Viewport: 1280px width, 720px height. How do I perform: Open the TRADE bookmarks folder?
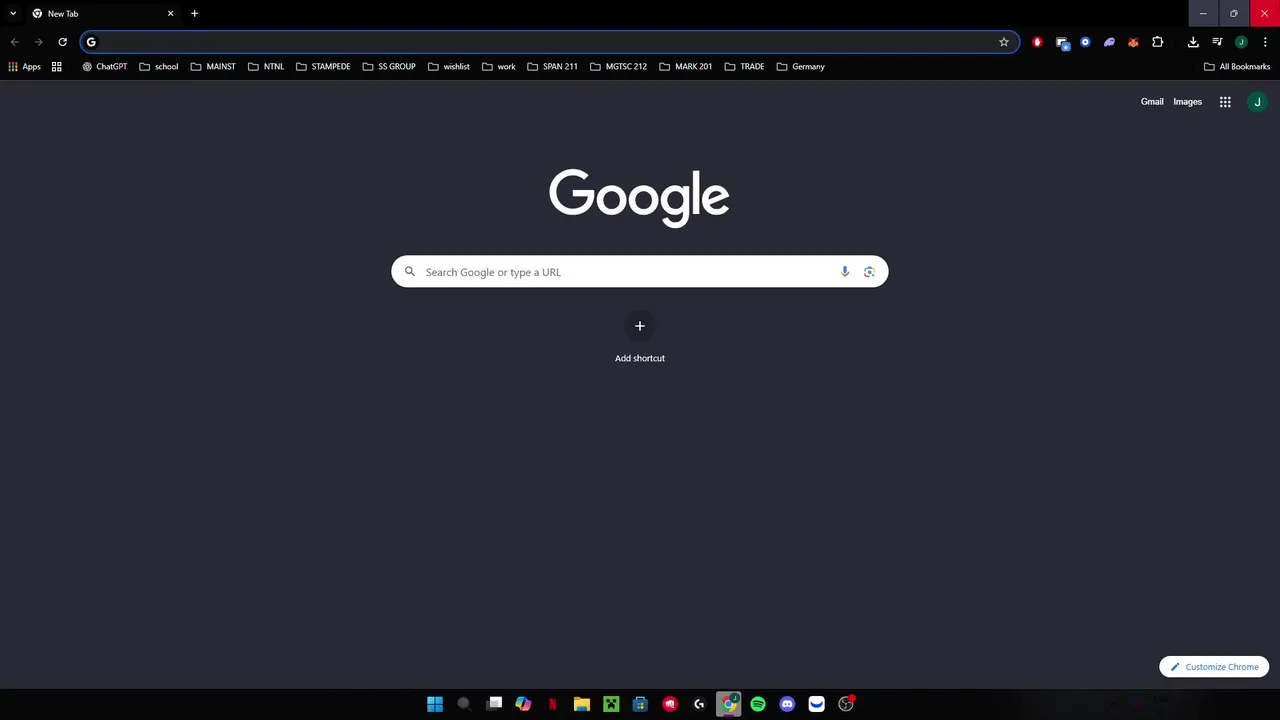click(744, 67)
